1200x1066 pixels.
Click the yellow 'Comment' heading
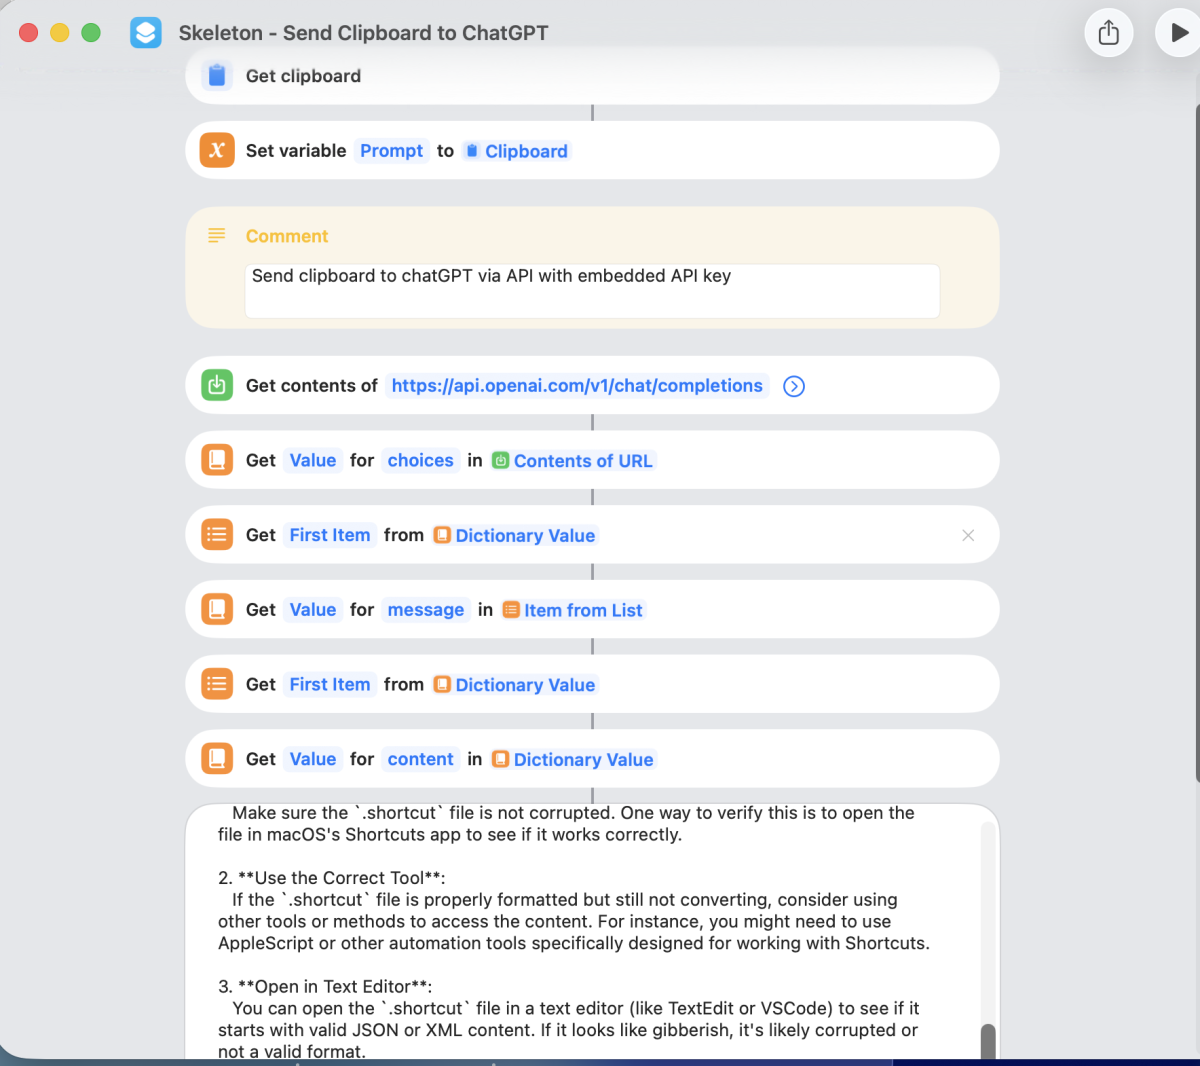click(x=287, y=236)
